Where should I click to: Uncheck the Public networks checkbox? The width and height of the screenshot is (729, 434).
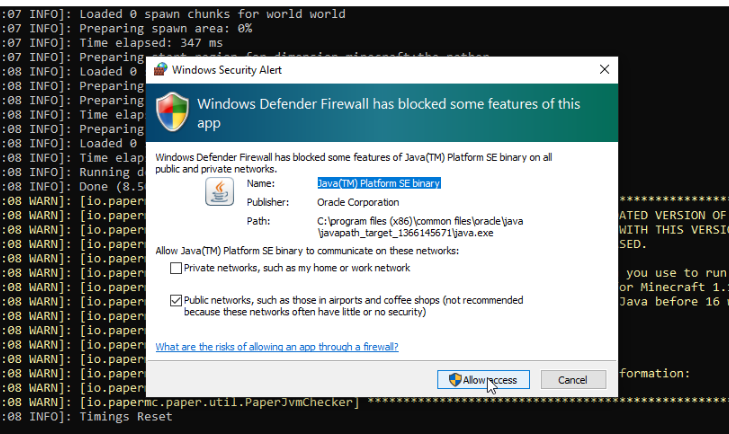click(x=176, y=300)
